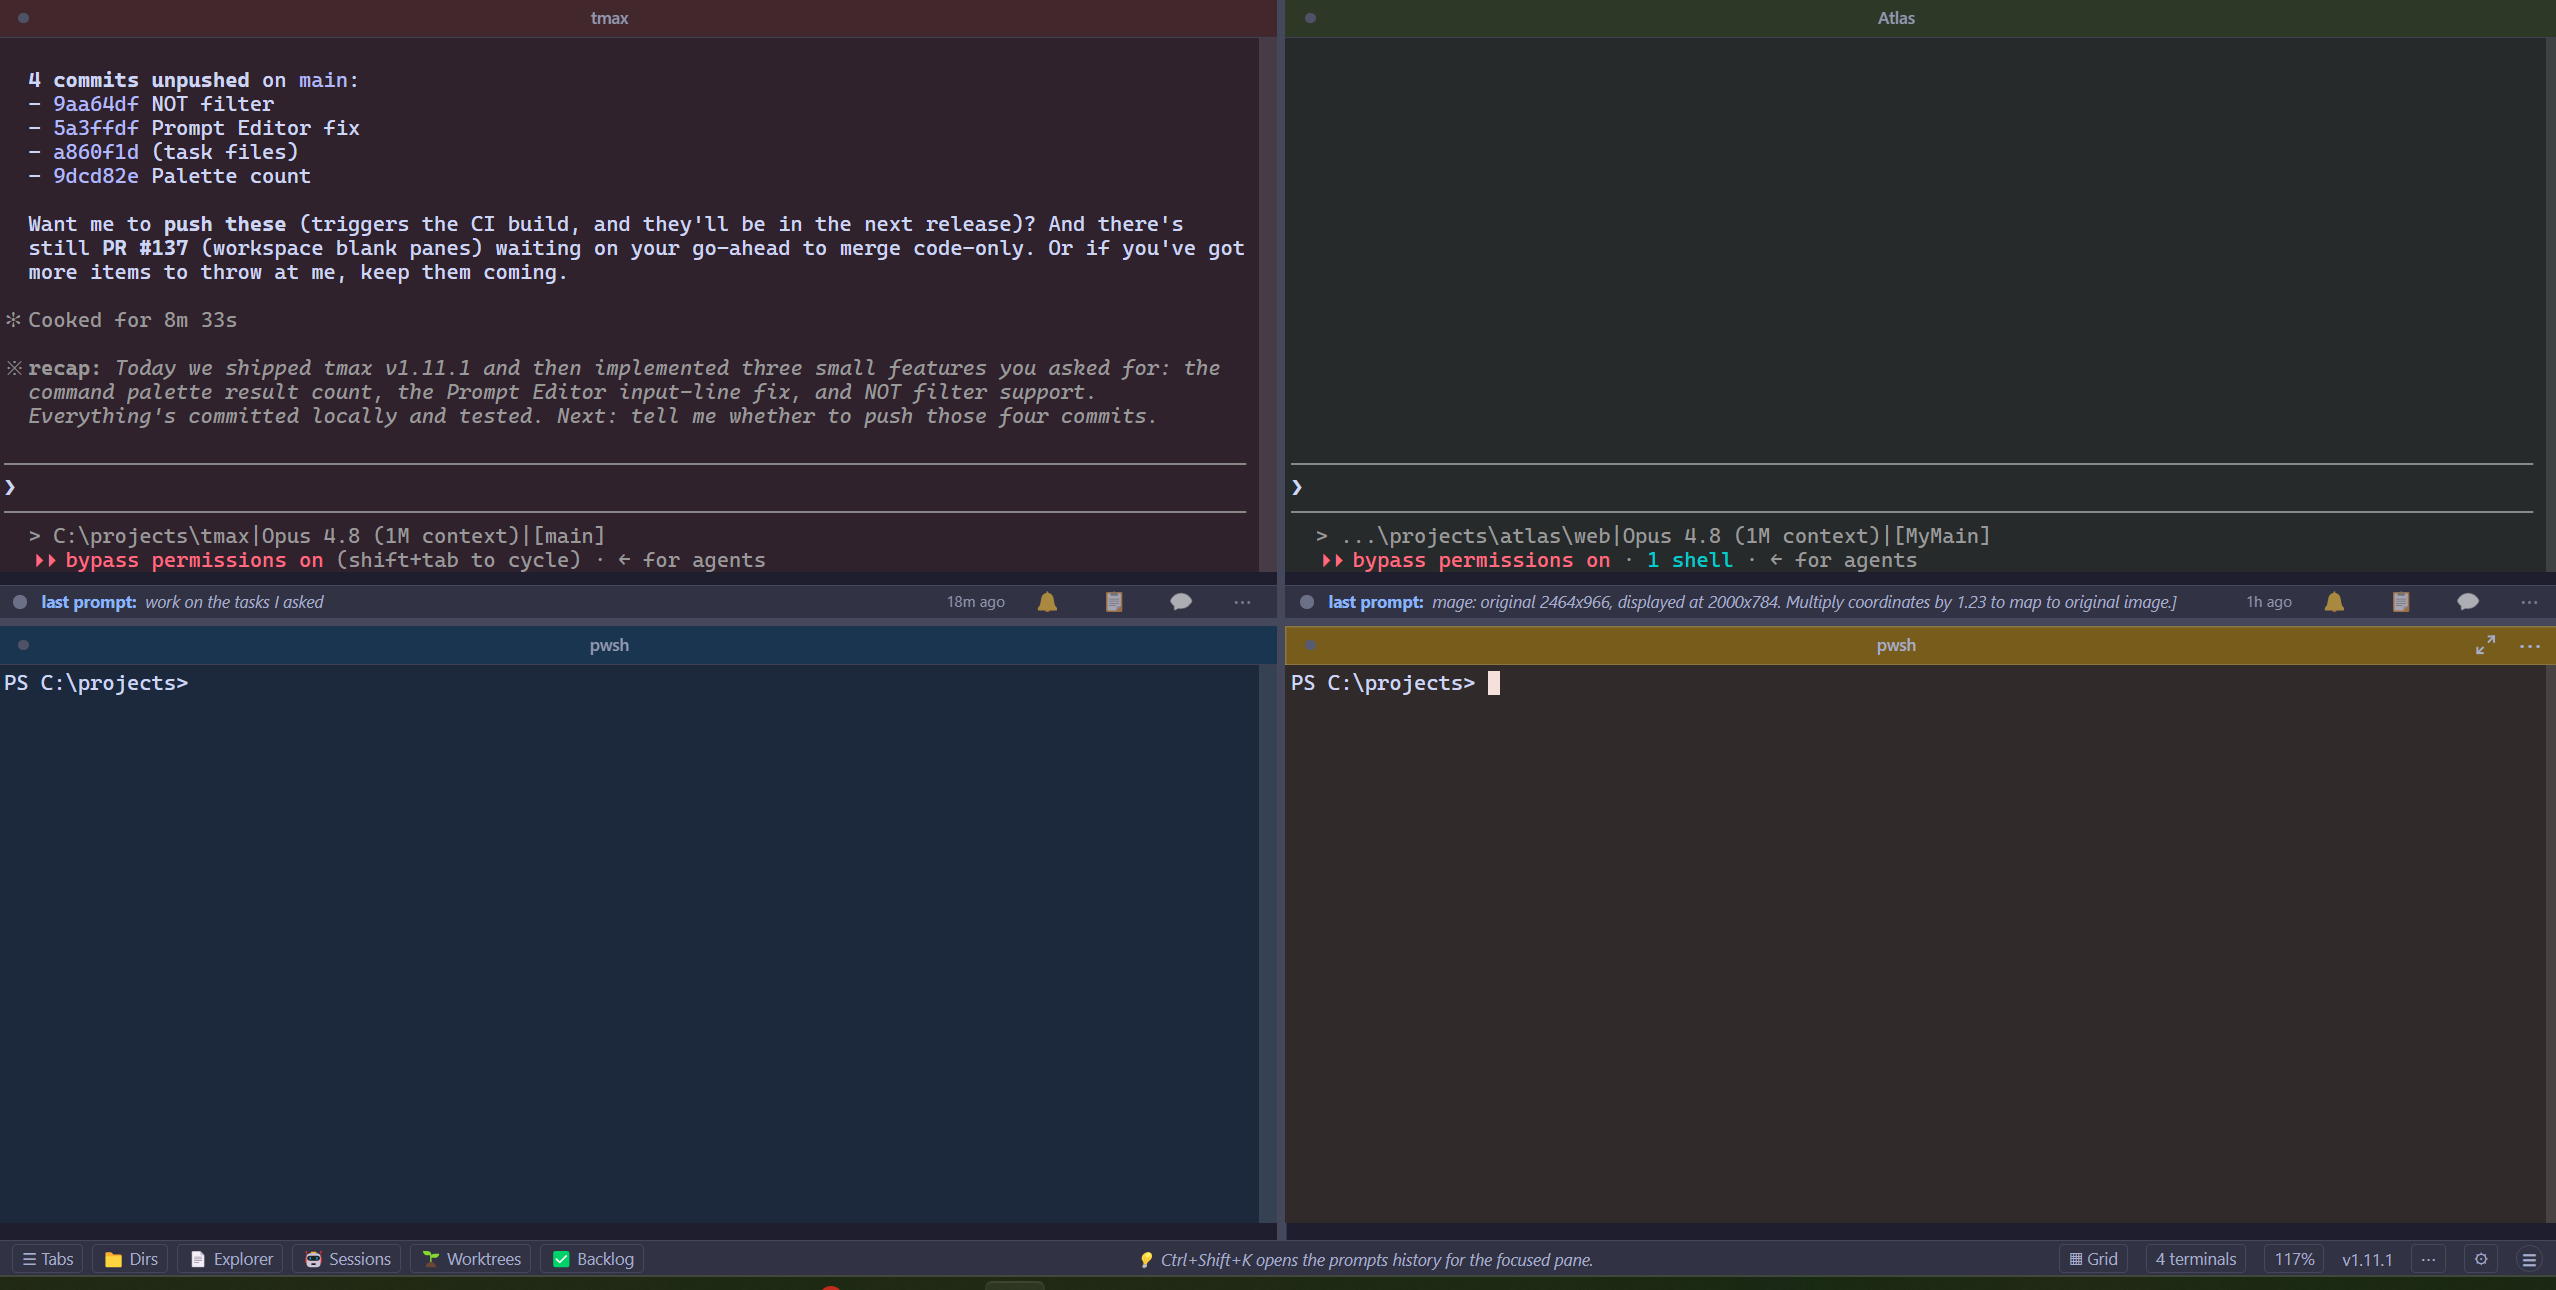Open the Explorer panel
This screenshot has width=2556, height=1290.
(x=231, y=1259)
